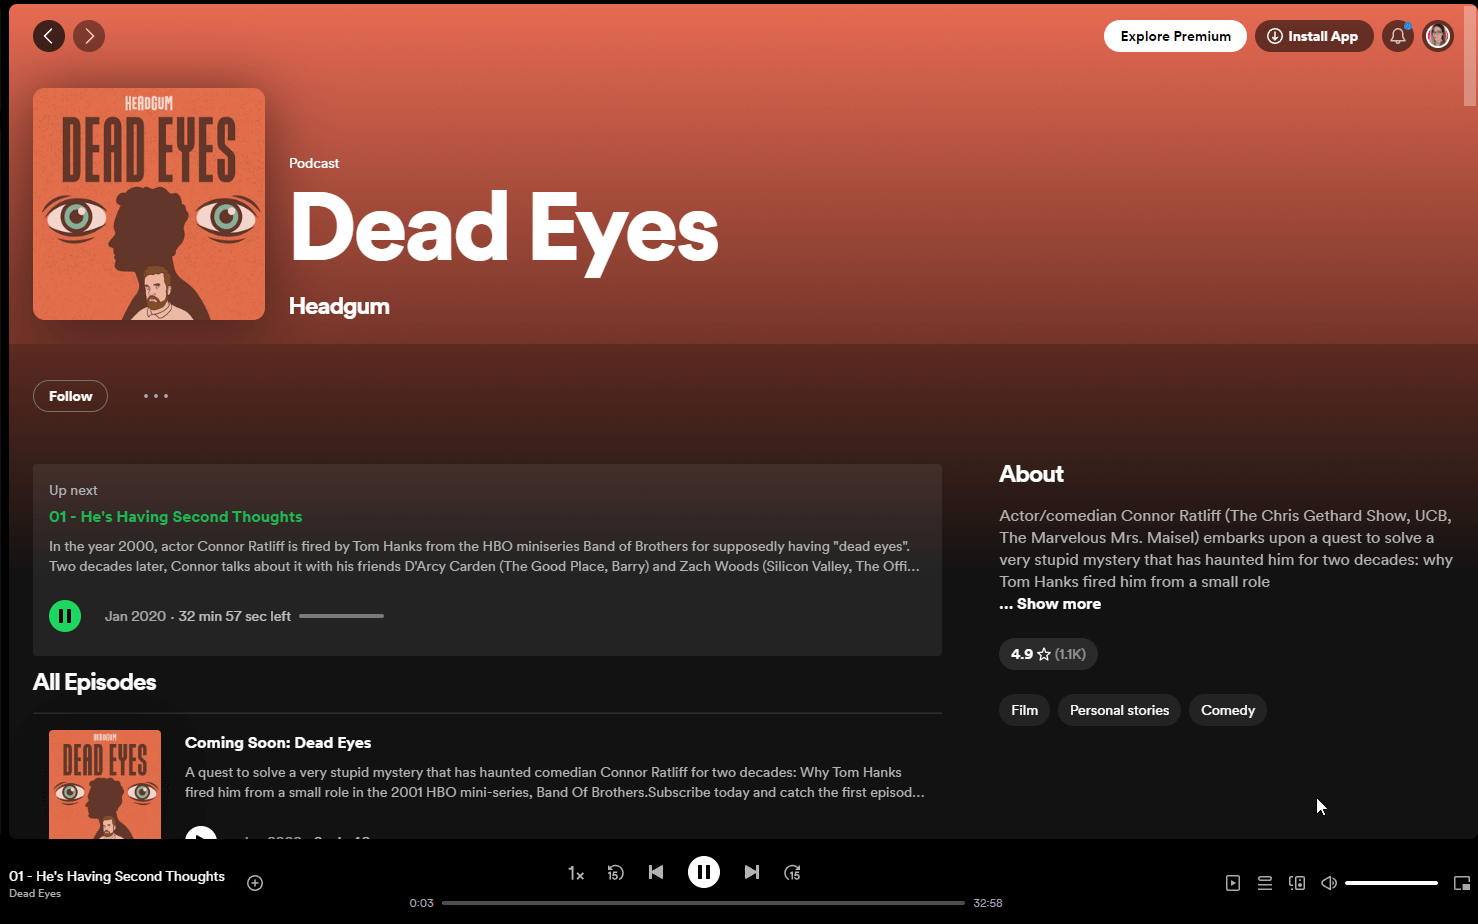This screenshot has width=1478, height=924.
Task: Skip back 15 seconds
Action: point(616,873)
